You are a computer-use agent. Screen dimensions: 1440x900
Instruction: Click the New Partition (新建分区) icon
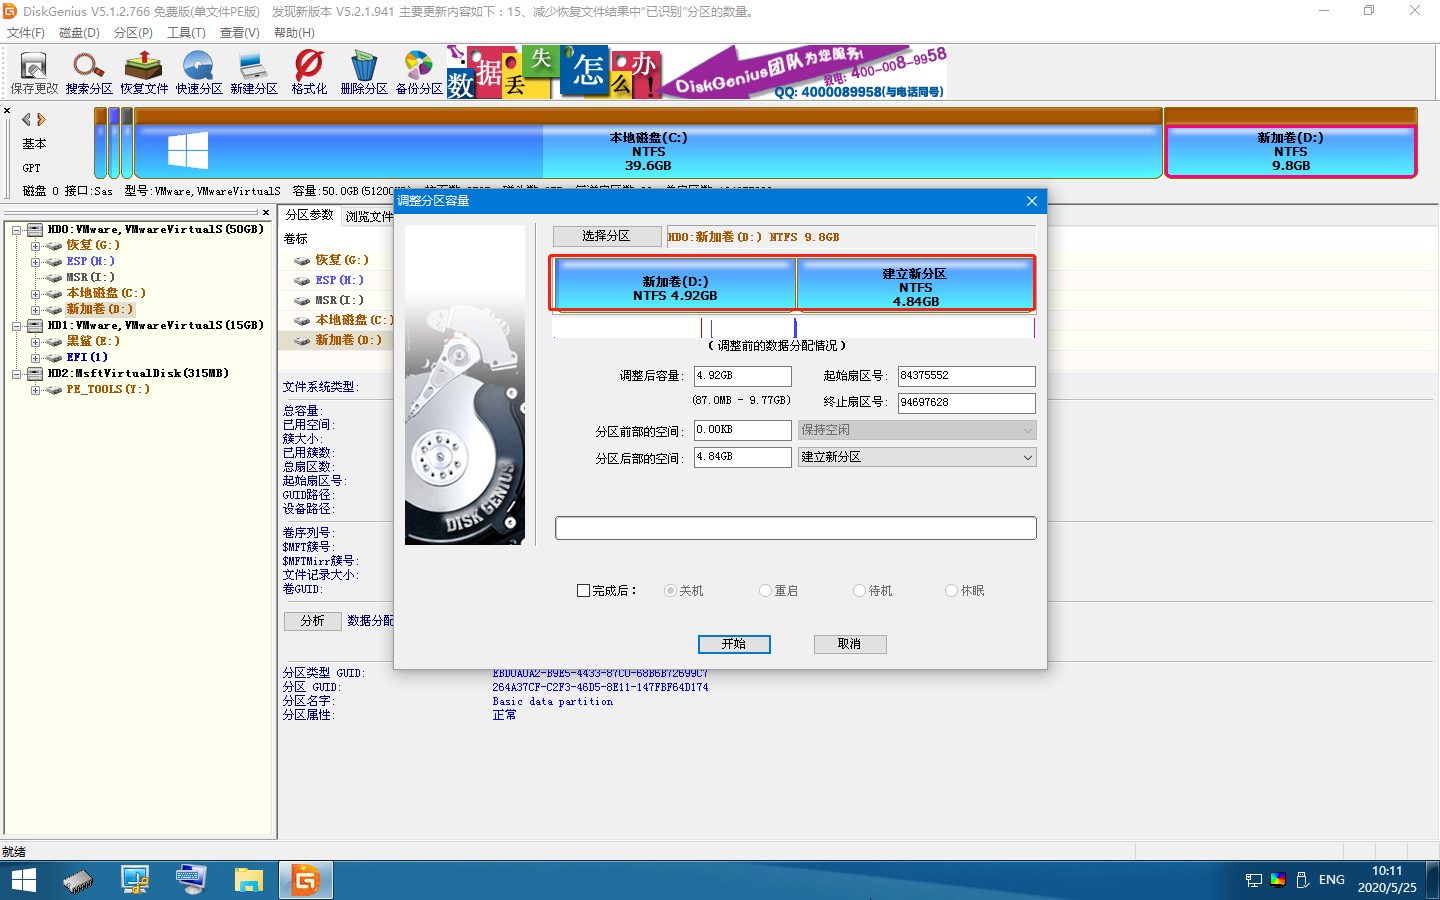[x=254, y=73]
